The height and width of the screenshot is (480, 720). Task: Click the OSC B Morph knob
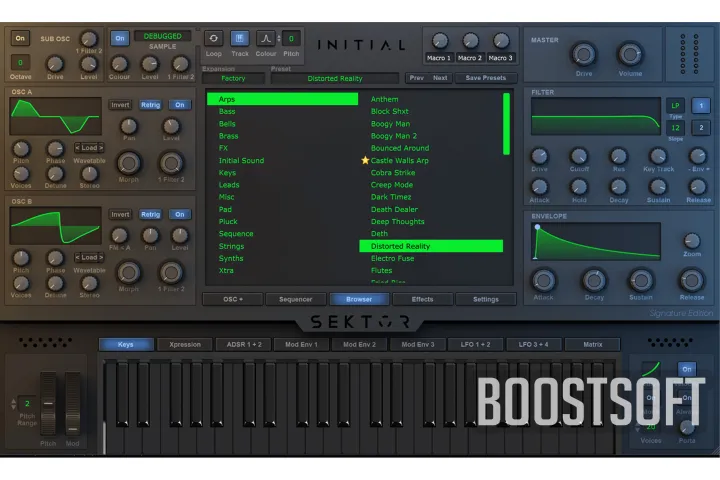129,272
